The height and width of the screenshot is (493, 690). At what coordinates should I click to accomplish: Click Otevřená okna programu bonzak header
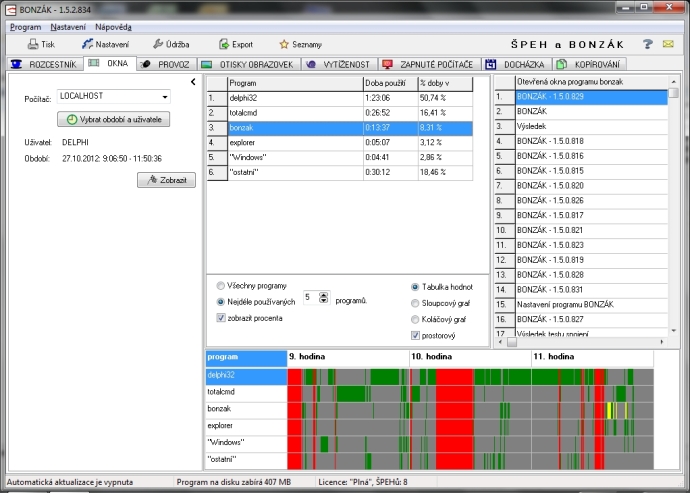pyautogui.click(x=592, y=82)
